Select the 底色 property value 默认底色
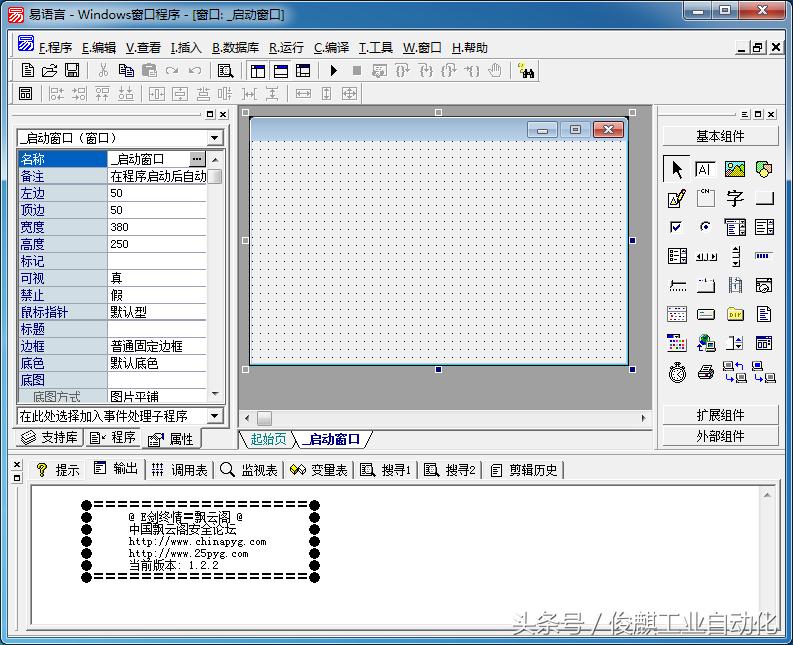 [157, 363]
